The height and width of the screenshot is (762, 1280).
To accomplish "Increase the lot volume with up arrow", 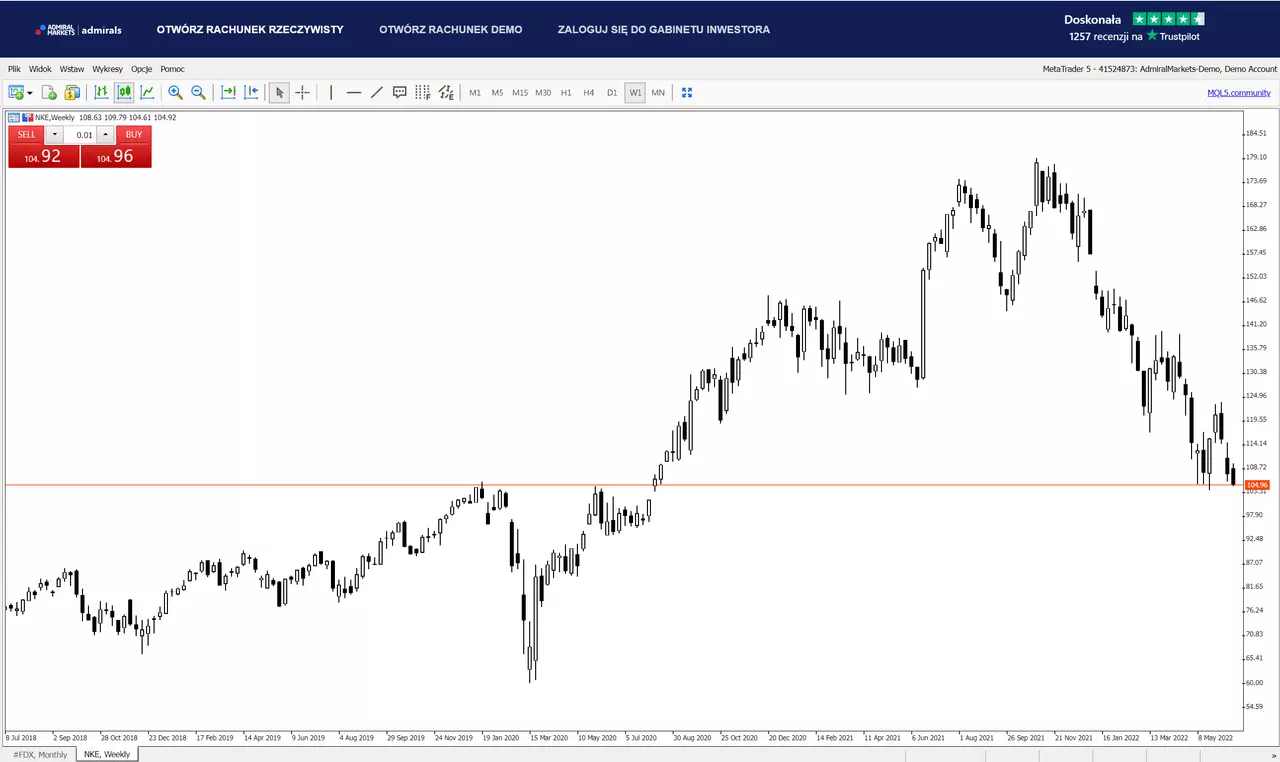I will [106, 135].
